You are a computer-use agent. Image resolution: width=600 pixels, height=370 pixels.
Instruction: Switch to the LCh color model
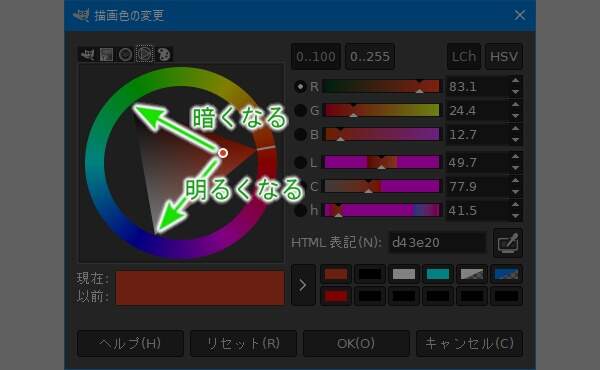(464, 57)
